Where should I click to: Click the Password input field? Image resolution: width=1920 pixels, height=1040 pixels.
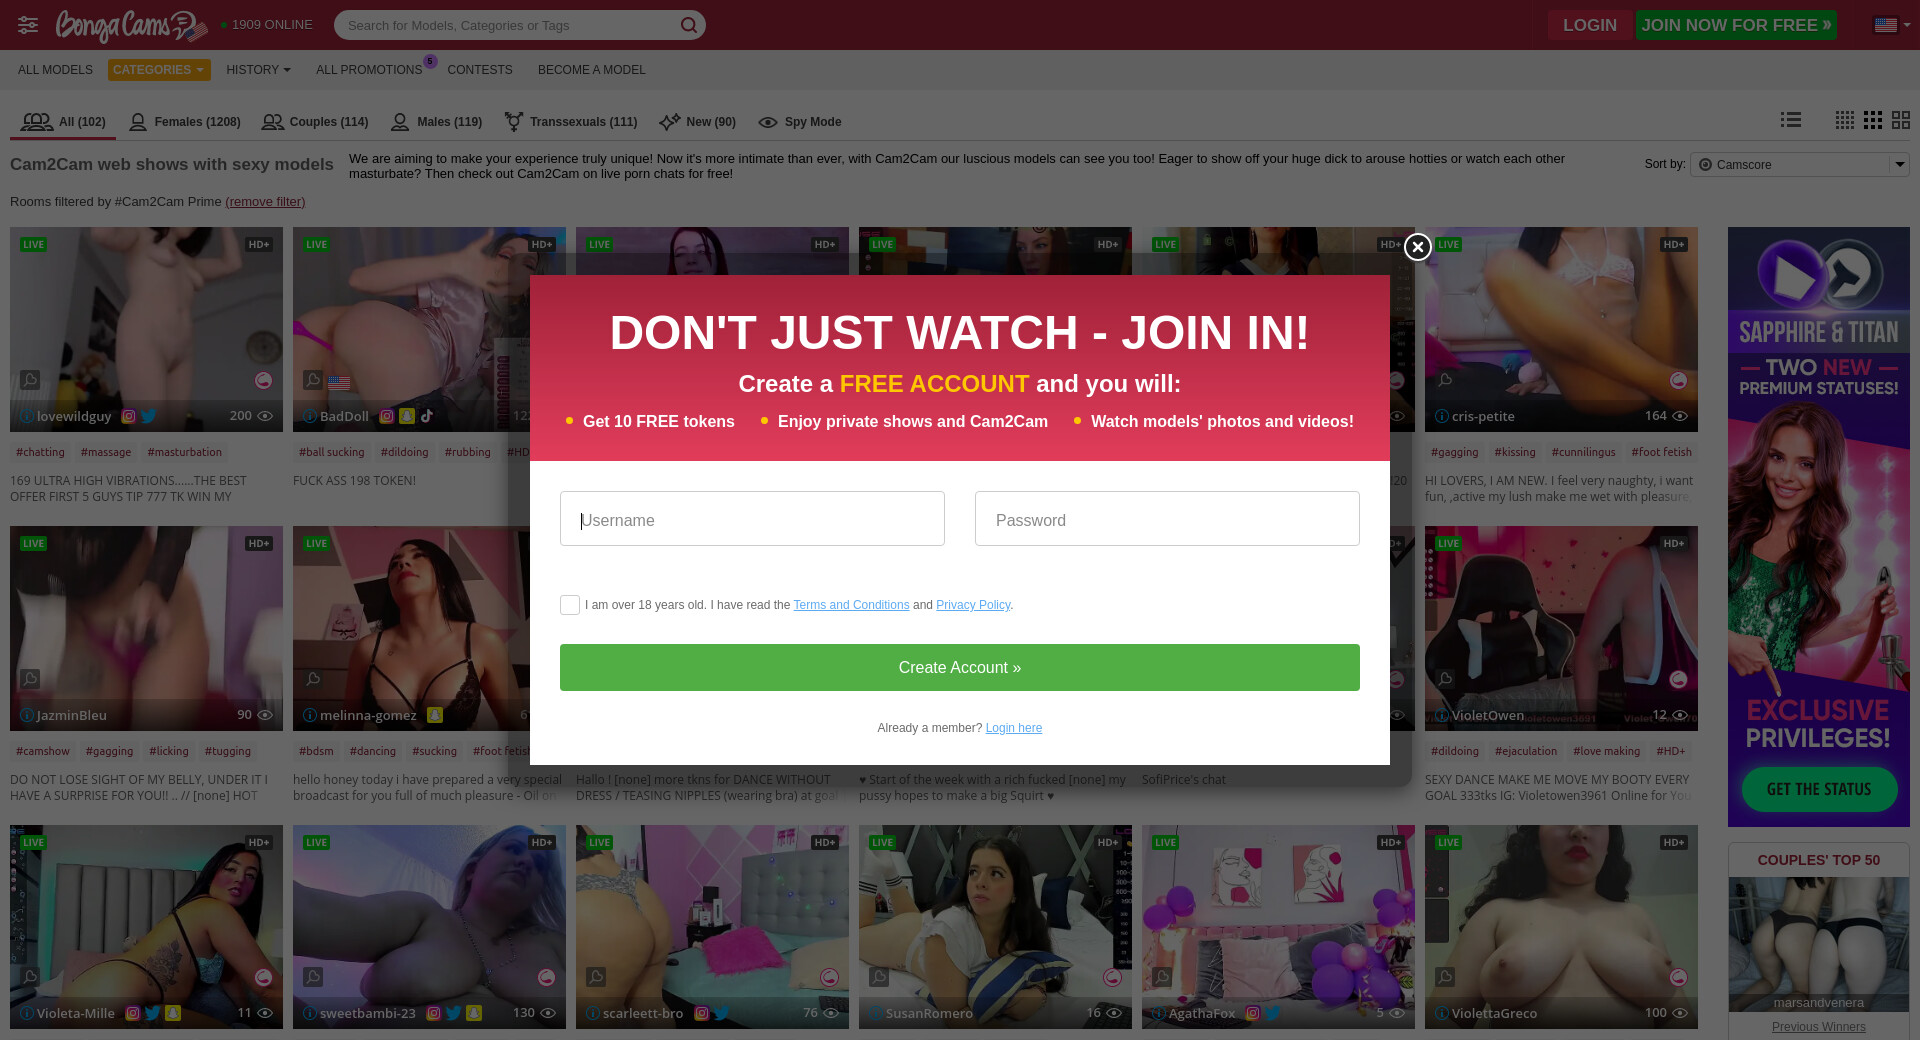[x=1166, y=519]
